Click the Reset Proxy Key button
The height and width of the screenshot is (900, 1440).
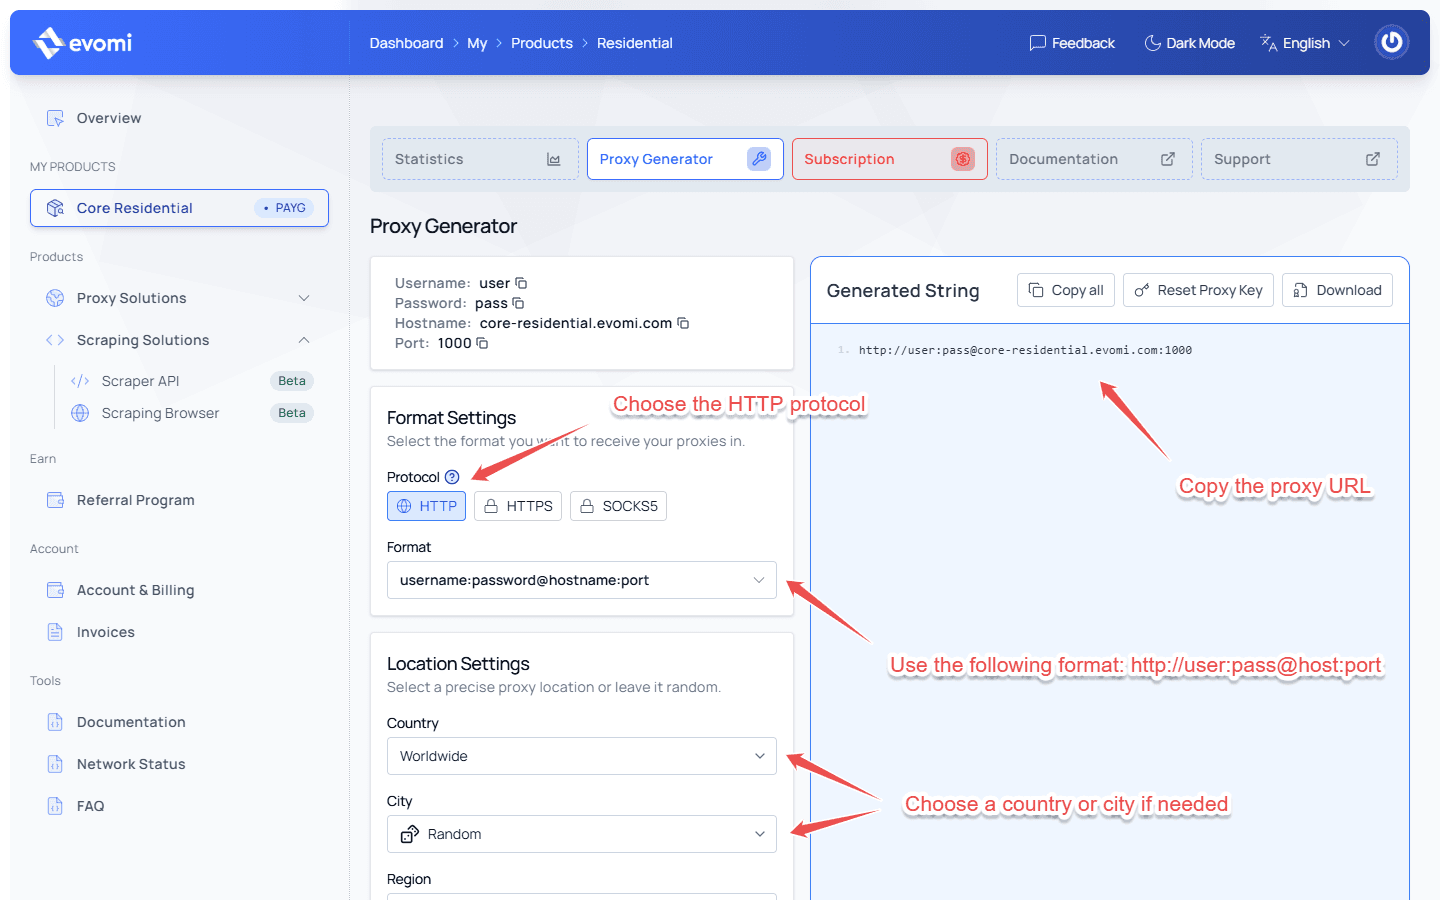point(1197,290)
